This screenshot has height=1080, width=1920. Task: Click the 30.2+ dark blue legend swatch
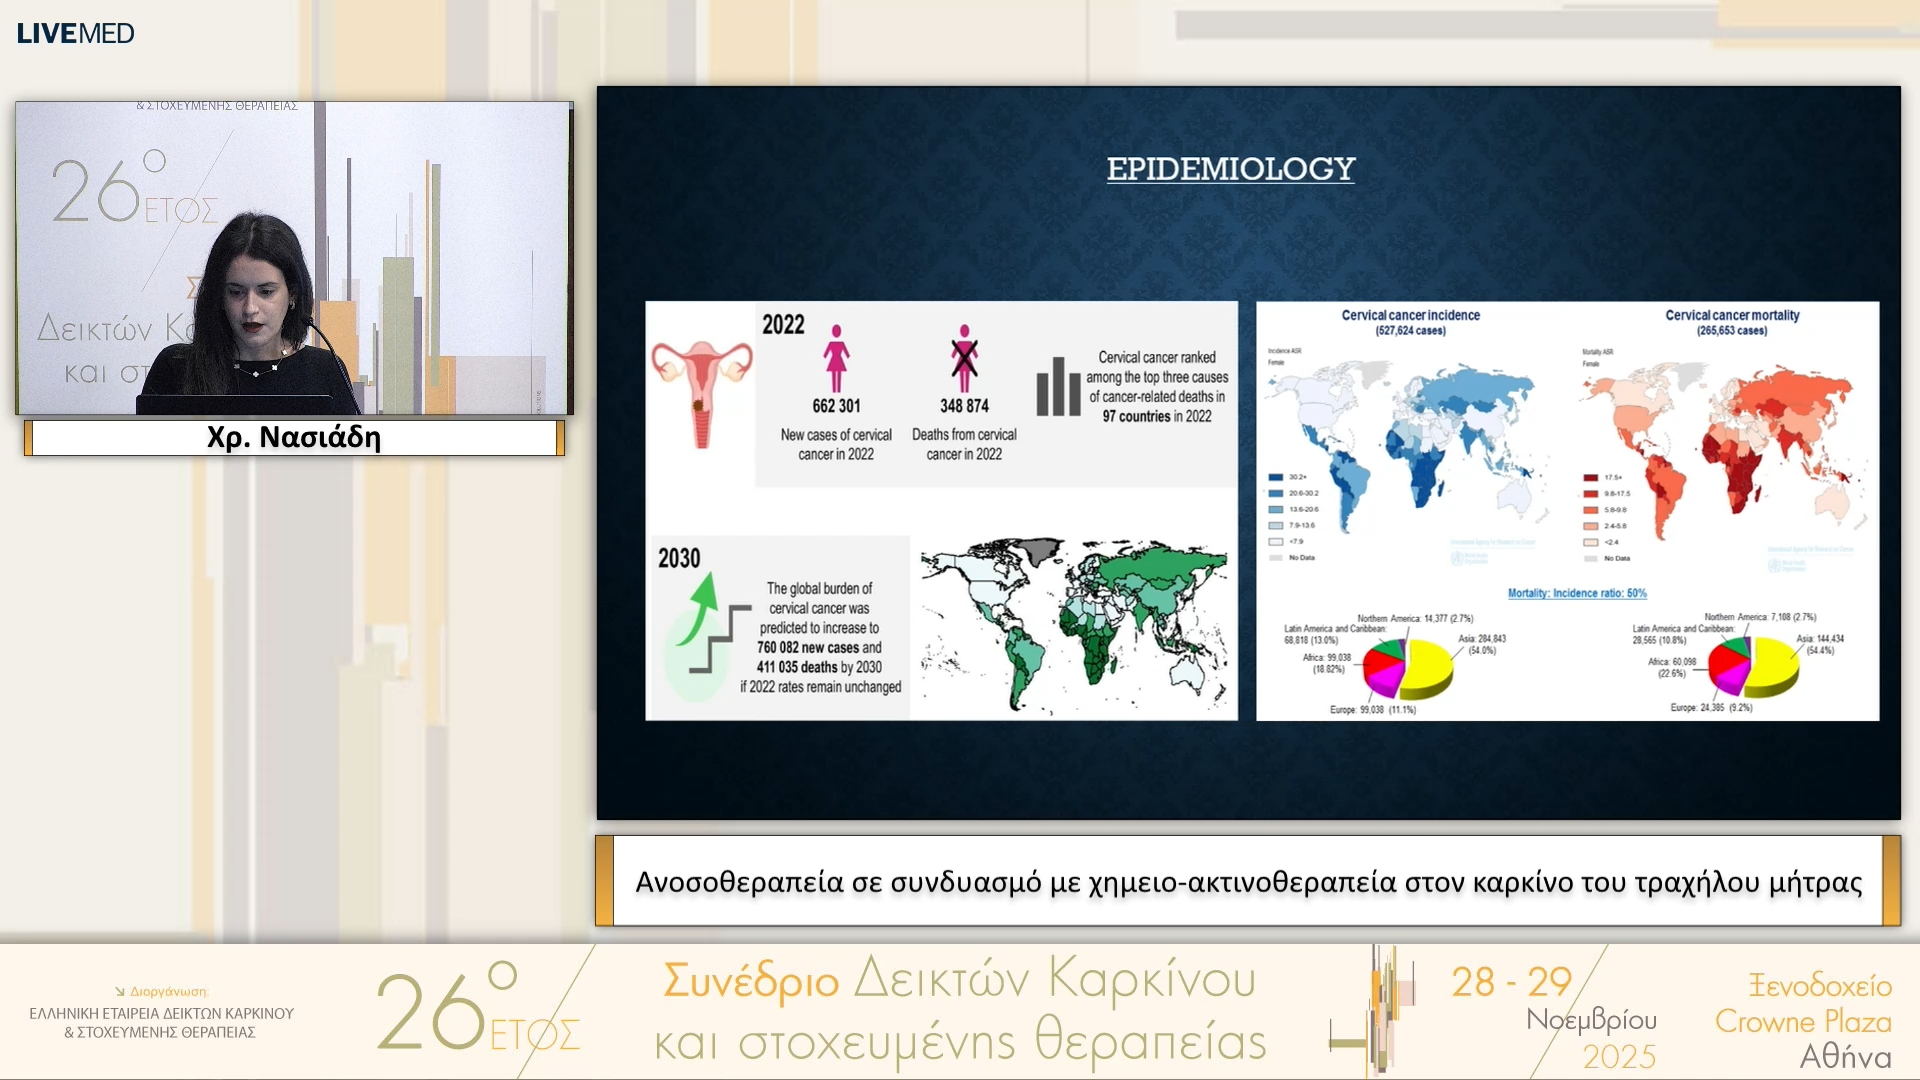tap(1276, 477)
